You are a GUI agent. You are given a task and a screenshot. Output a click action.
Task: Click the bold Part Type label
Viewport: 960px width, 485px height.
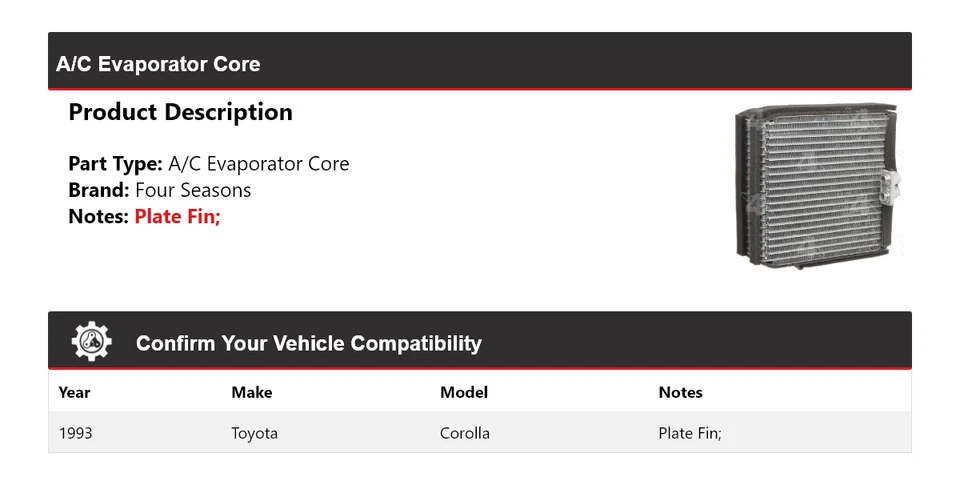pos(115,164)
